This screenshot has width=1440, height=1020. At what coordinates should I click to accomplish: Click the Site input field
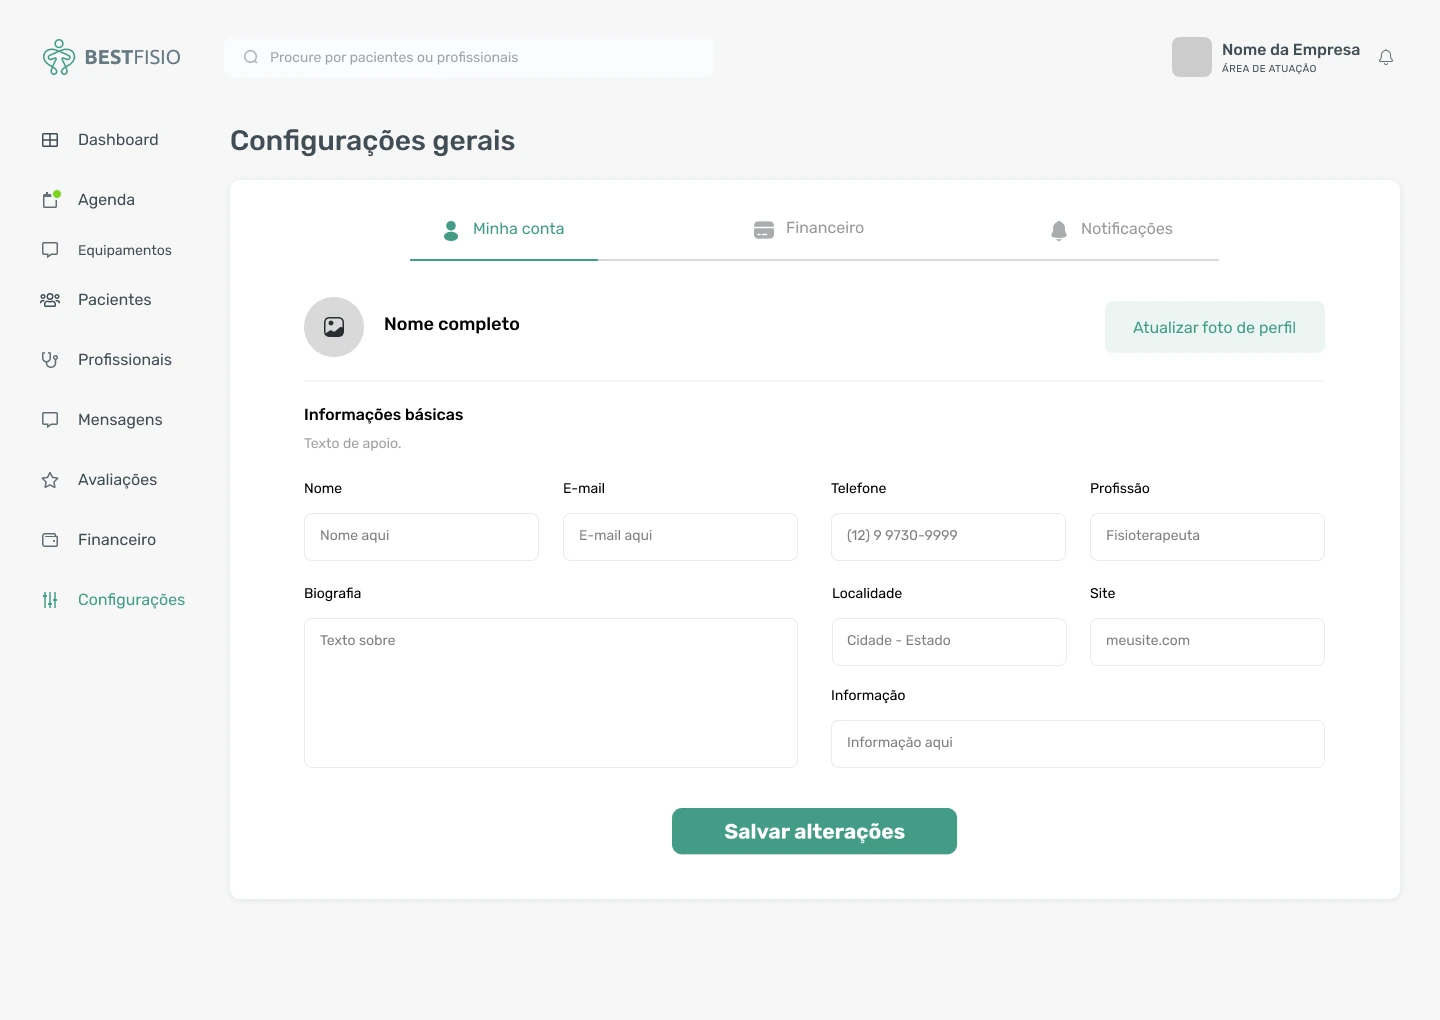pos(1207,642)
